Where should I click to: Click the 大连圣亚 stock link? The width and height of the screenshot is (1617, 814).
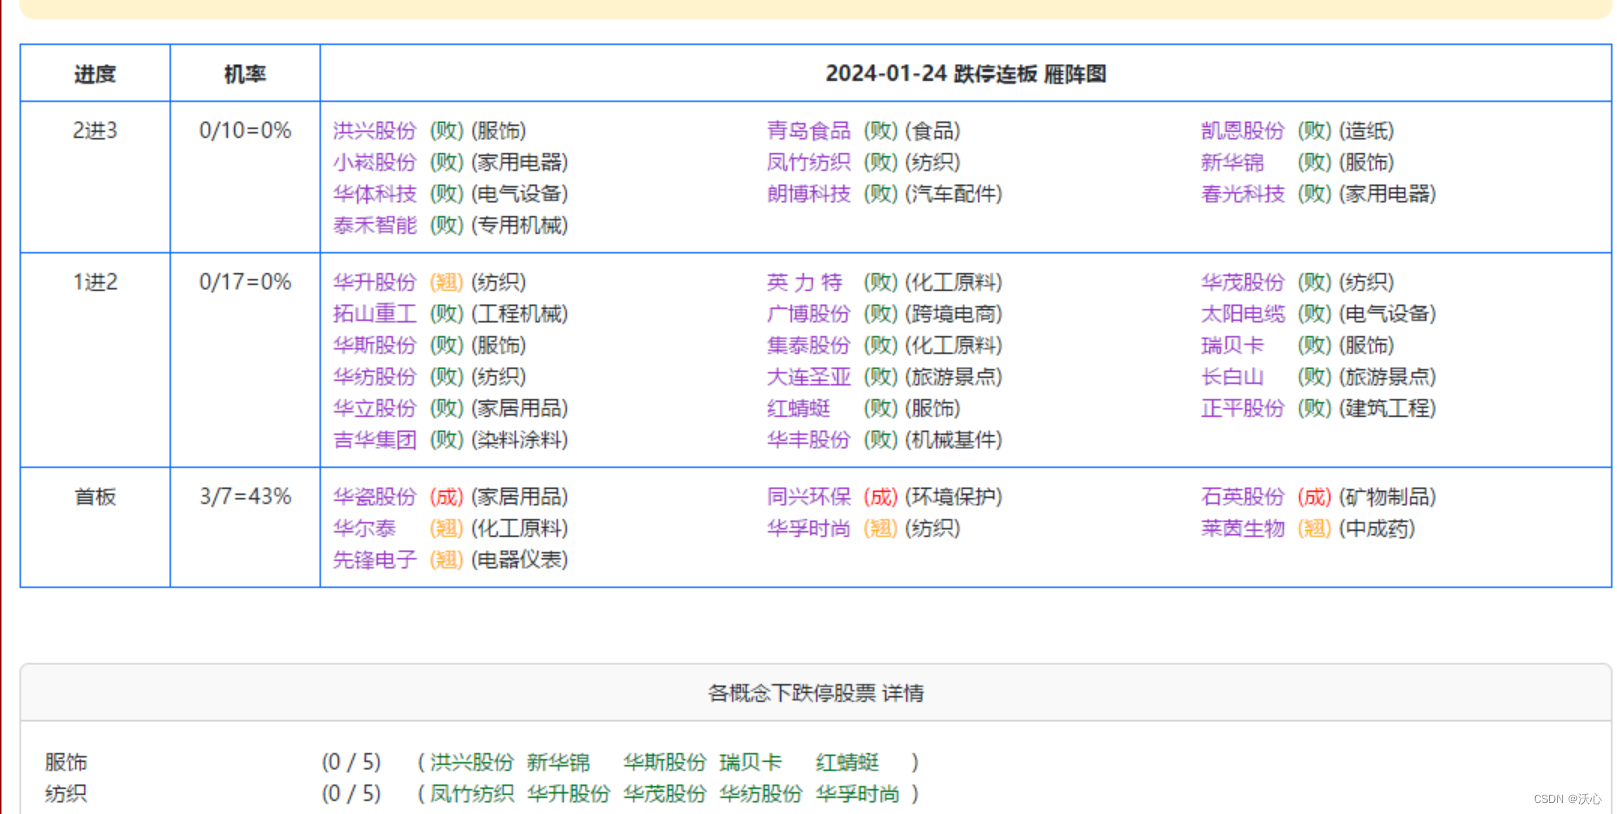[x=809, y=377]
